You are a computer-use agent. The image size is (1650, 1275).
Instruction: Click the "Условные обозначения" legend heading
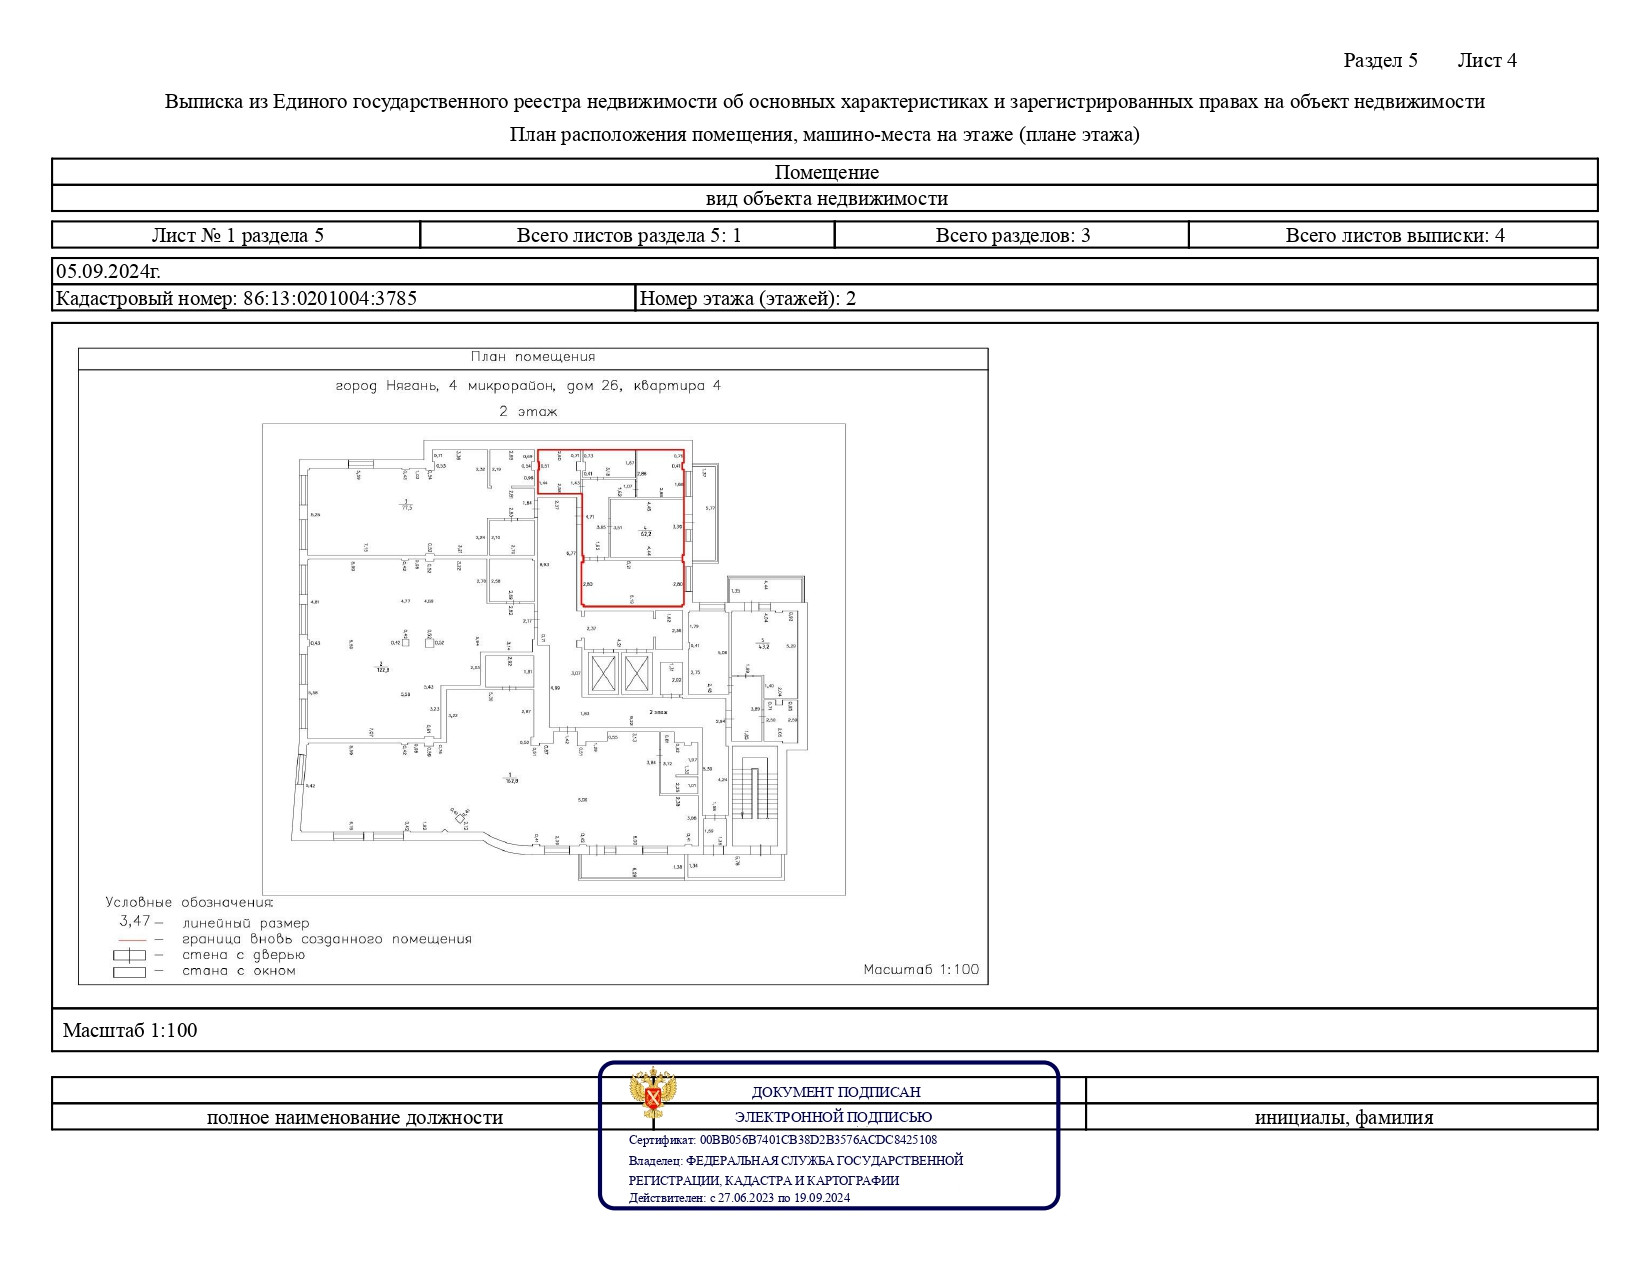click(x=190, y=902)
